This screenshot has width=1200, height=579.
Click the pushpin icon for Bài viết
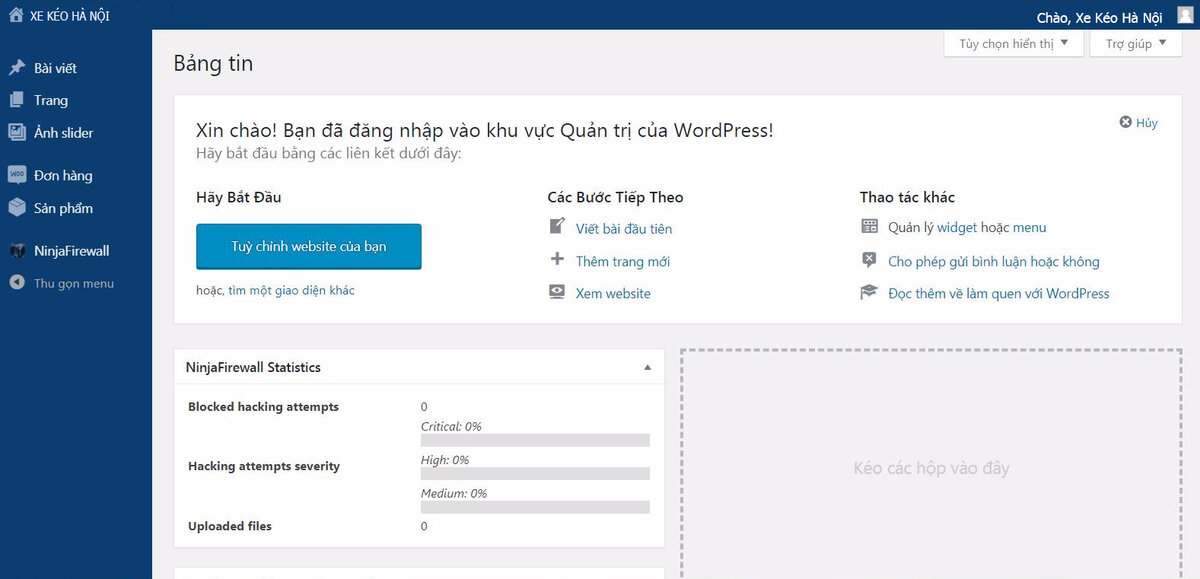pos(17,68)
